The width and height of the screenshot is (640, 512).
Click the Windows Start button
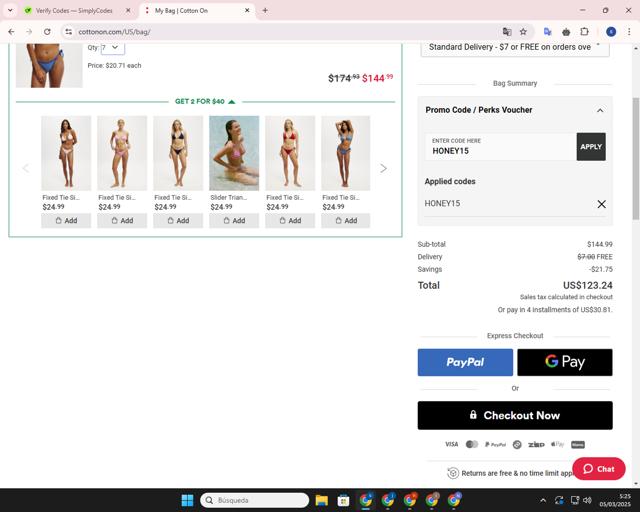(187, 500)
